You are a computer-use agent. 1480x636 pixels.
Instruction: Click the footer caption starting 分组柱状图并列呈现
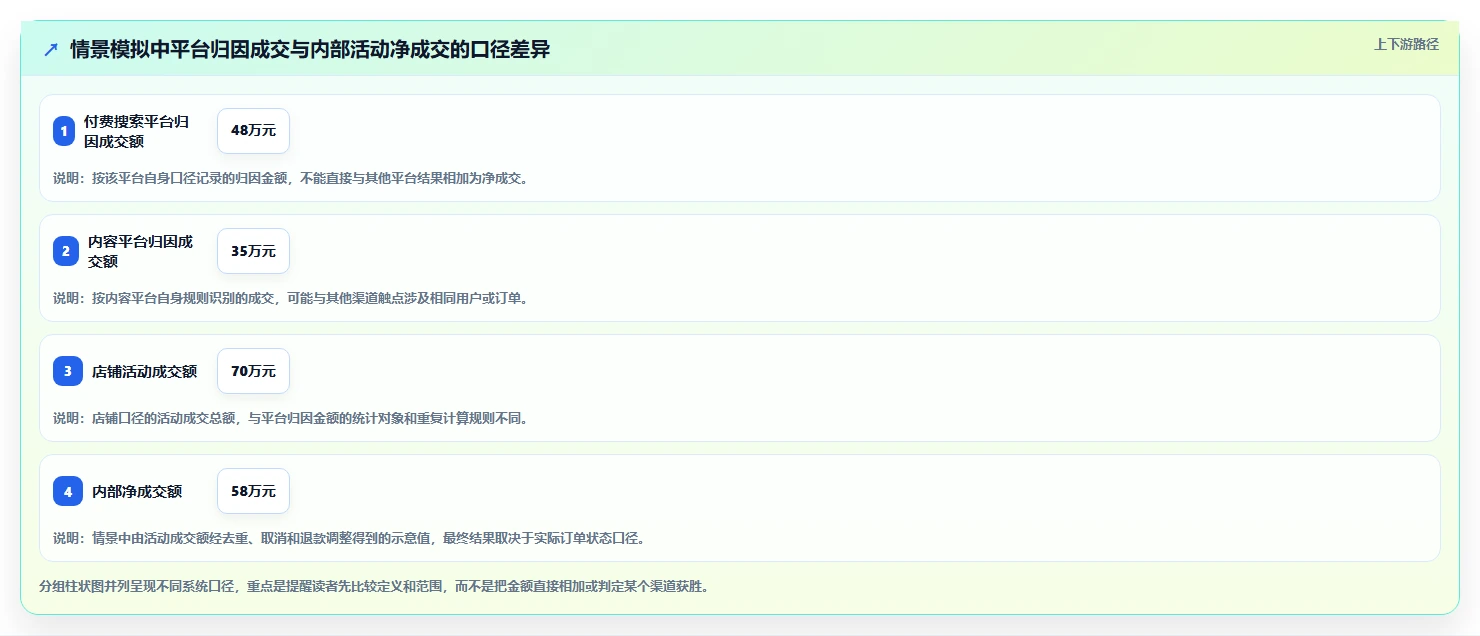[x=374, y=587]
